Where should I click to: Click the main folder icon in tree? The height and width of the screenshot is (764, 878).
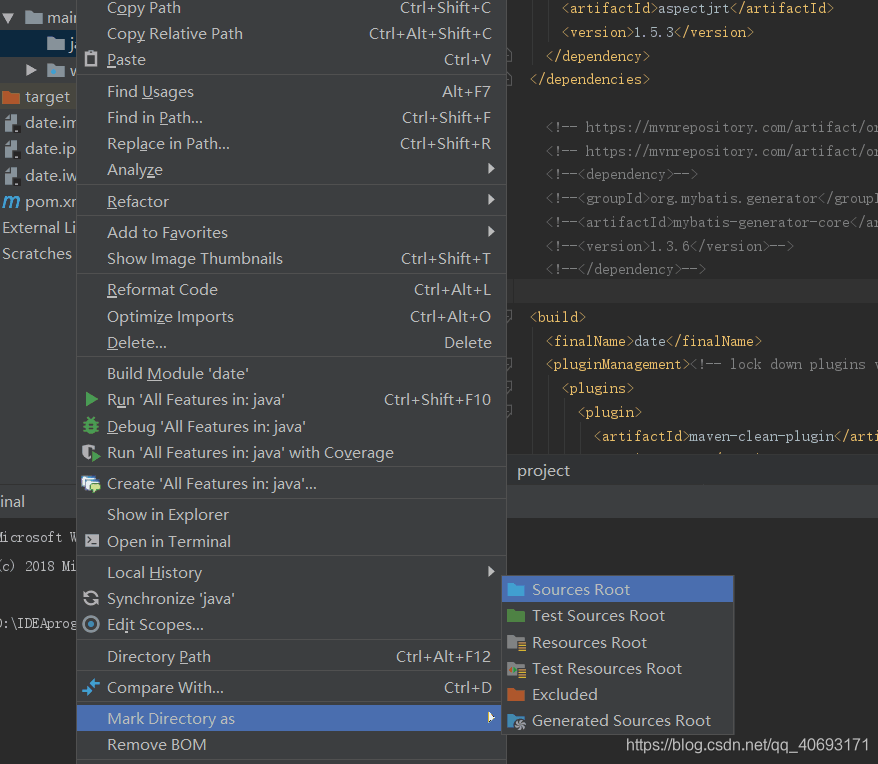point(34,17)
